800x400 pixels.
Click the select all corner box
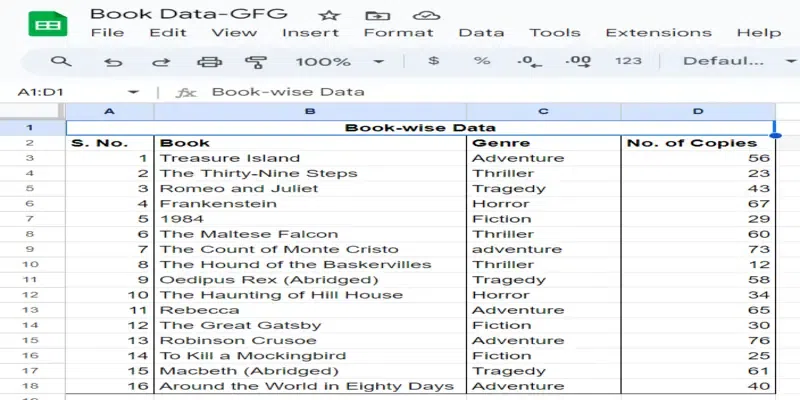pos(33,111)
